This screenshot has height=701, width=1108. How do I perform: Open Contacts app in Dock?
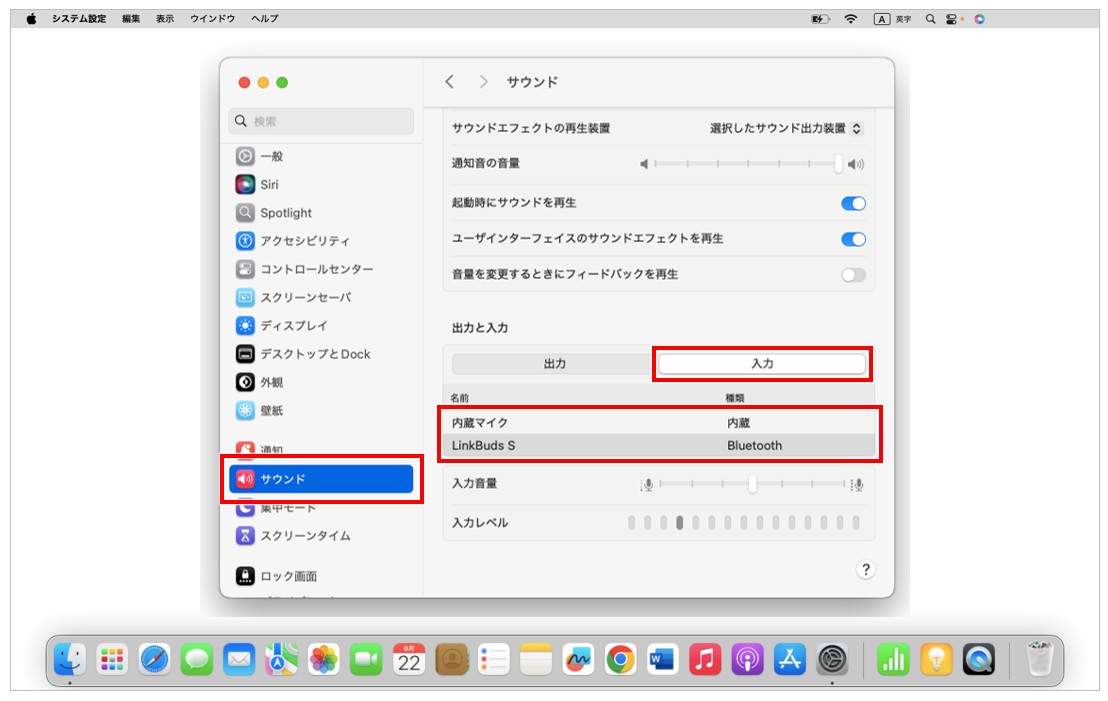(452, 660)
